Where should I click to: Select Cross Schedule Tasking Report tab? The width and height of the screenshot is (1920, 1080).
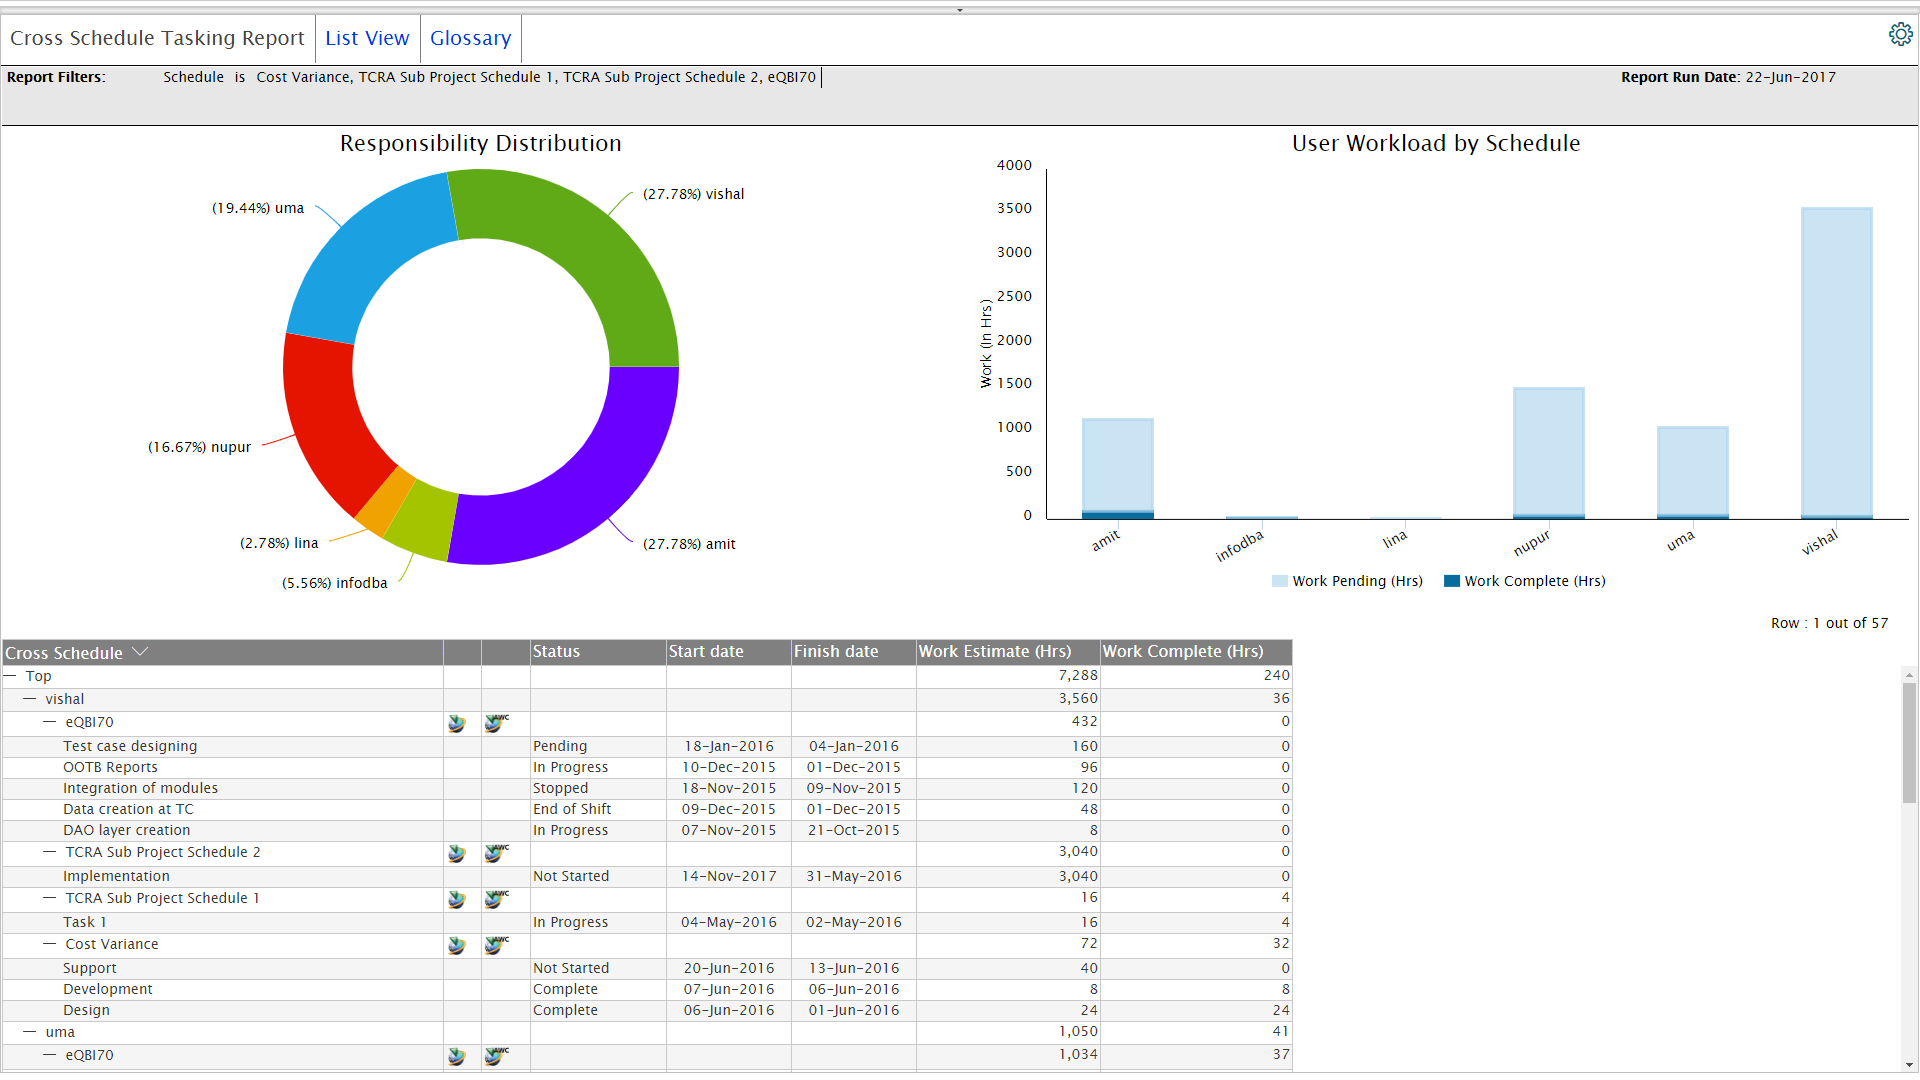(x=157, y=38)
